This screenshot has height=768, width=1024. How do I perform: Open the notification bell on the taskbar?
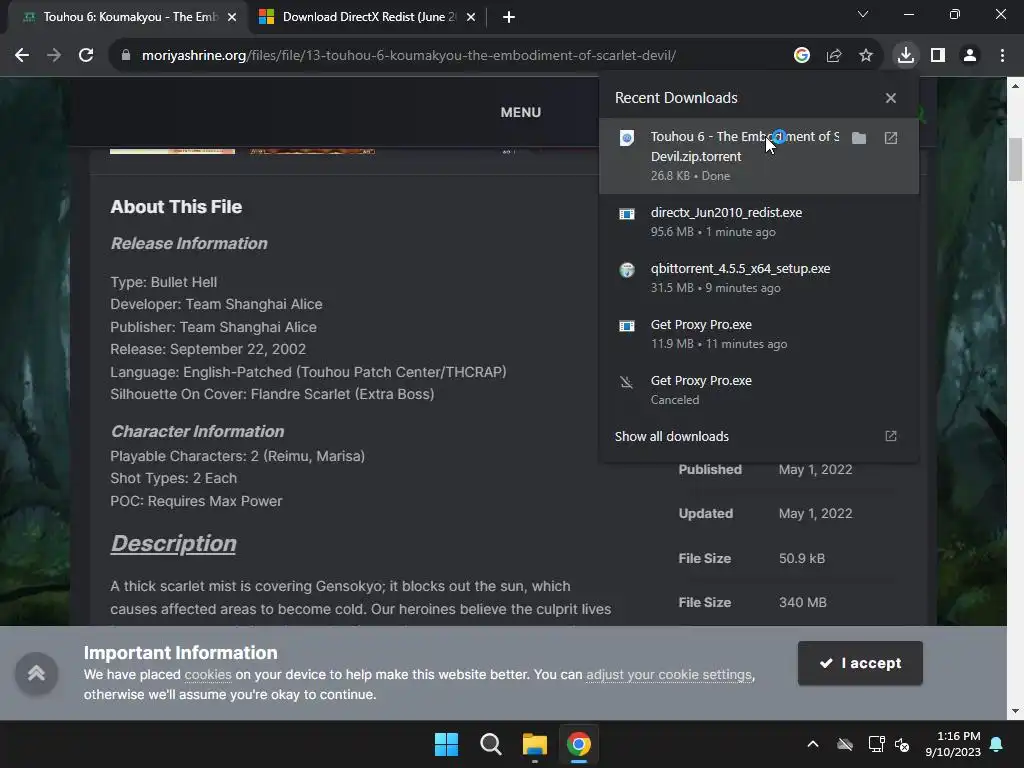997,744
